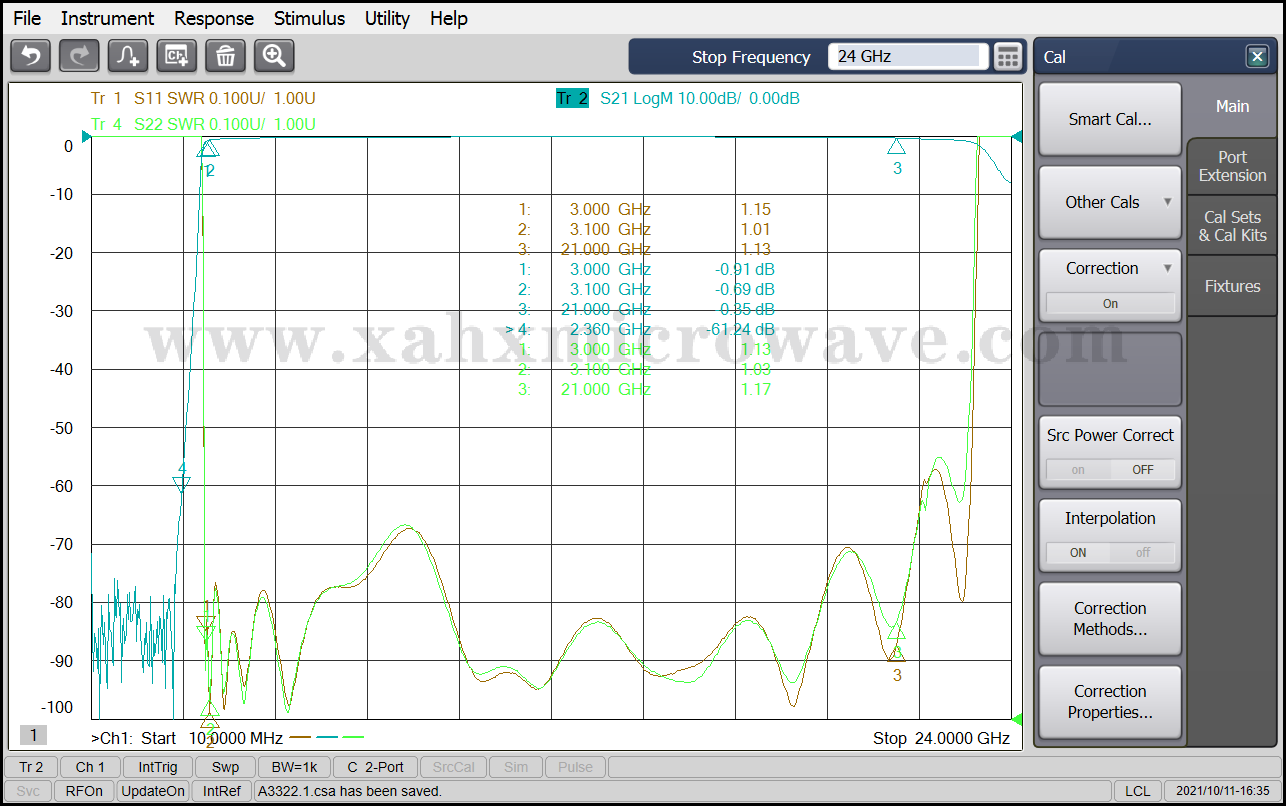Expand the Correction dropdown arrow
The image size is (1286, 806).
pyautogui.click(x=1167, y=268)
